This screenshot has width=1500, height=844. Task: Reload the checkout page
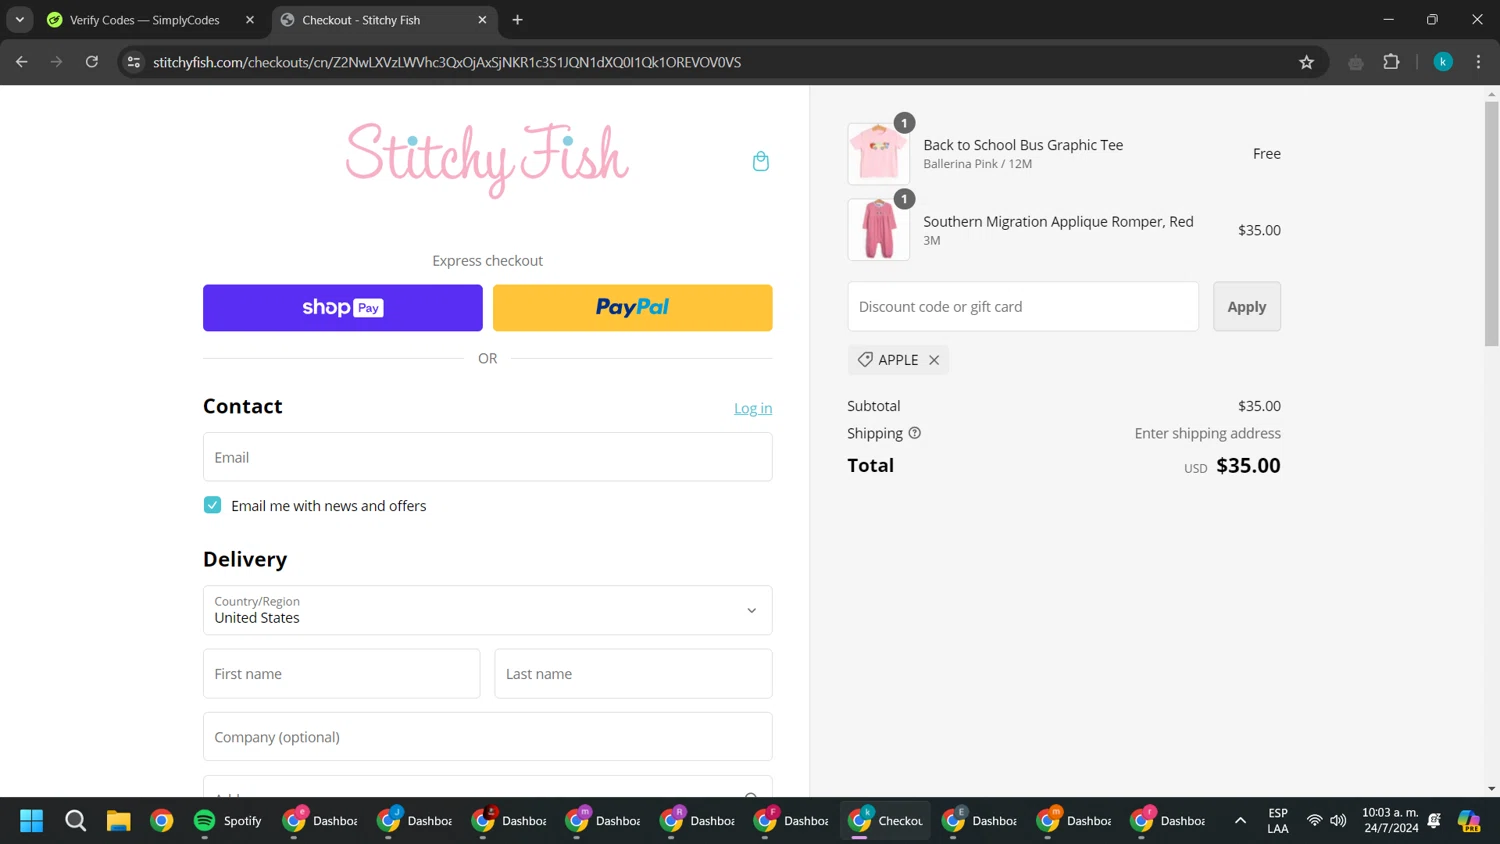[x=92, y=62]
